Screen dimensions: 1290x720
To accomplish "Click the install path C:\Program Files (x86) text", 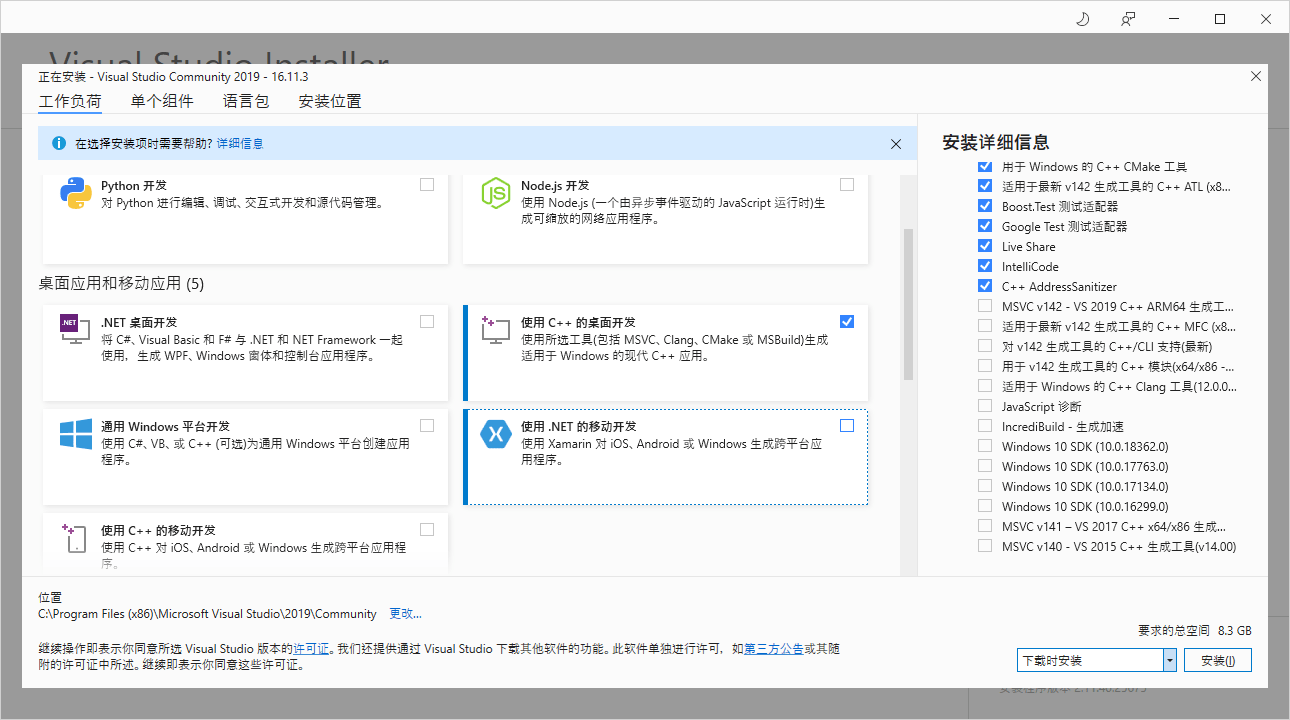I will 207,614.
